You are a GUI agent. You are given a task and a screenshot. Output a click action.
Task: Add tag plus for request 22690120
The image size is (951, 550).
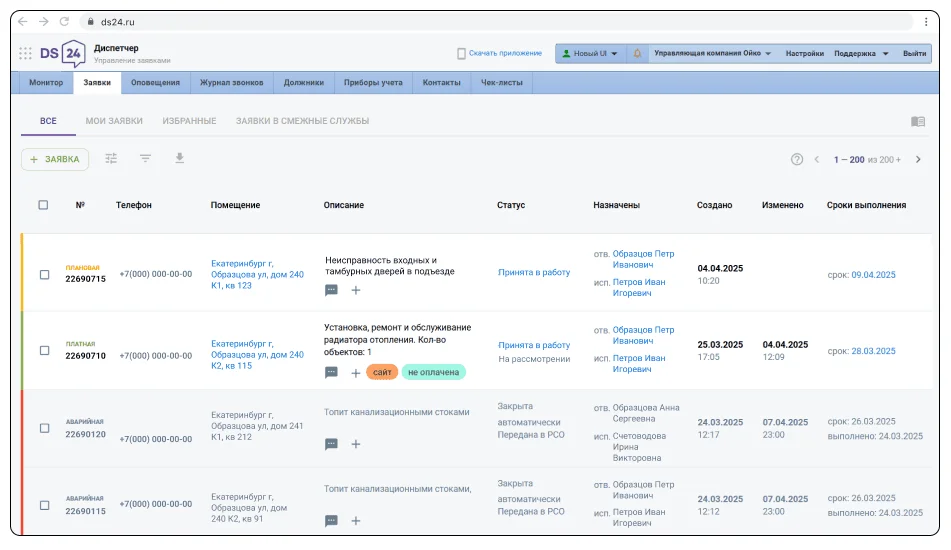[x=356, y=444]
